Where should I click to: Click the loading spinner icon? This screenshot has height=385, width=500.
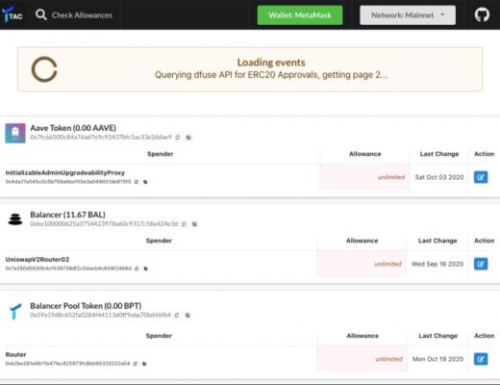point(44,69)
